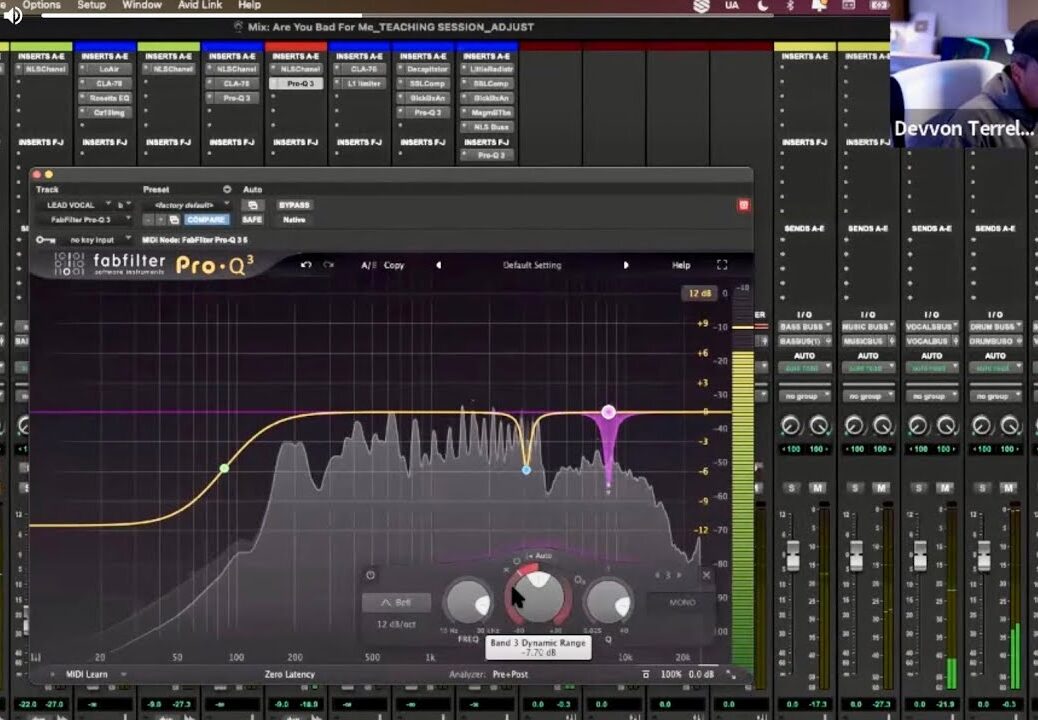Viewport: 1038px width, 720px height.
Task: Open Analyzer Pre+Post settings
Action: tap(510, 674)
